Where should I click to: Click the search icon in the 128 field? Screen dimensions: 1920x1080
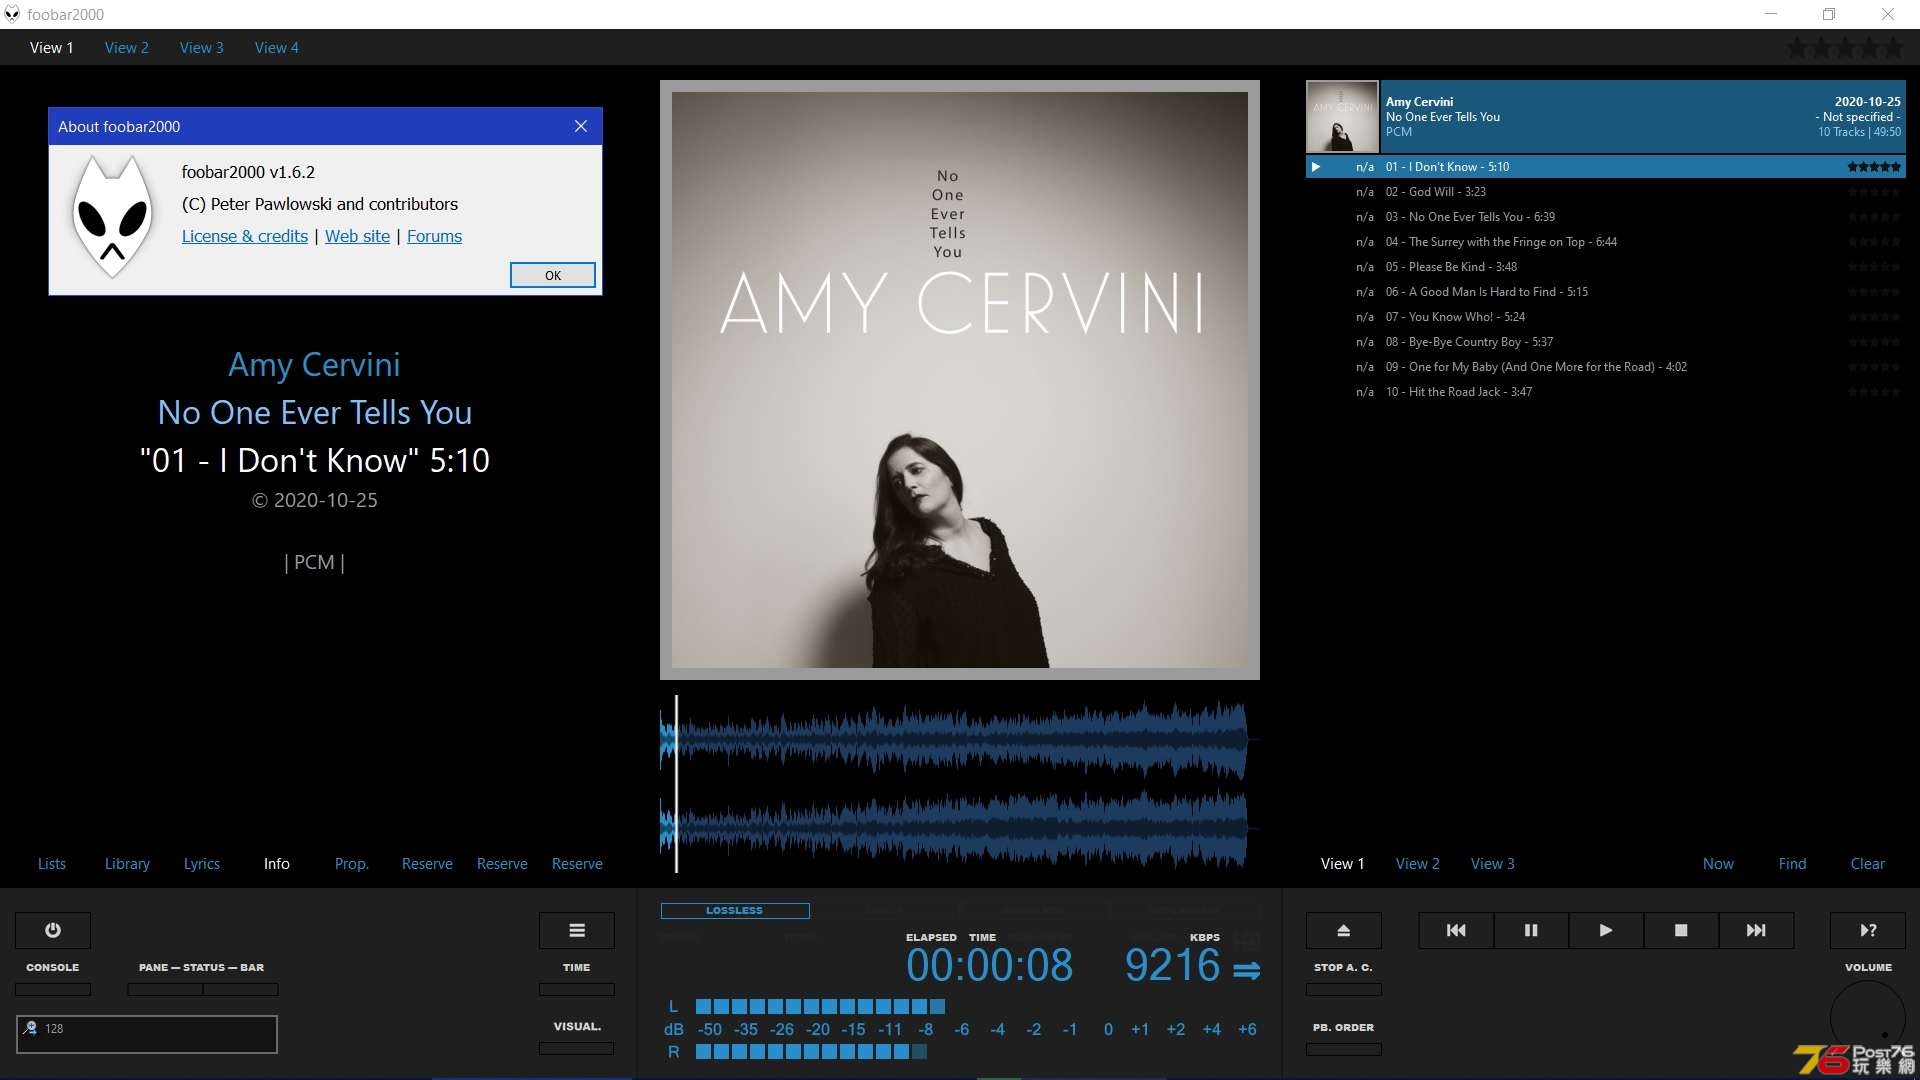tap(31, 1028)
